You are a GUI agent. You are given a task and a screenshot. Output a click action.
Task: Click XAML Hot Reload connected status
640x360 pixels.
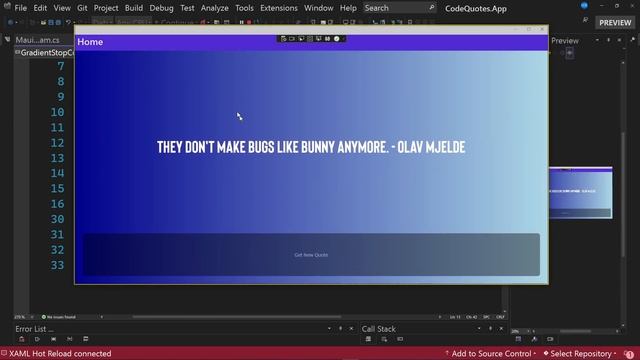[x=56, y=353]
